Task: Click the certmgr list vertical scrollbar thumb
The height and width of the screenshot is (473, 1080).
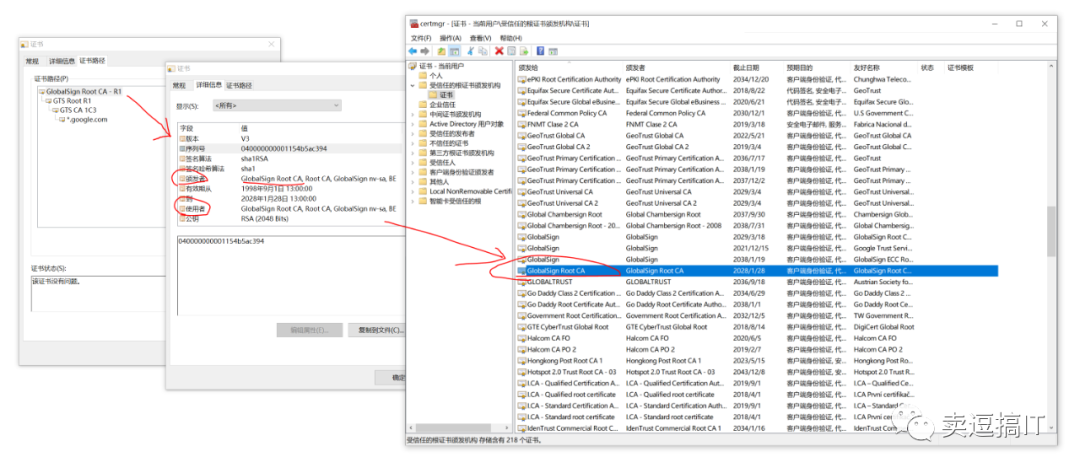Action: [x=1051, y=231]
